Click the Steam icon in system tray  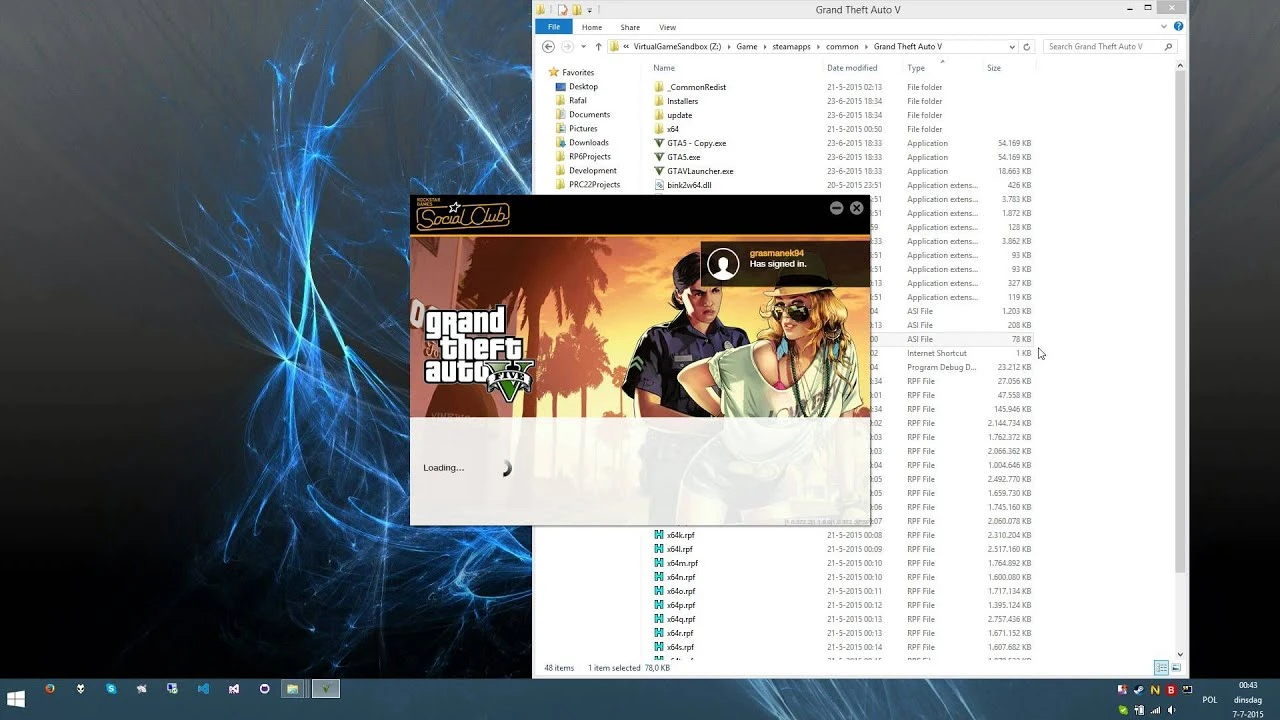1138,690
